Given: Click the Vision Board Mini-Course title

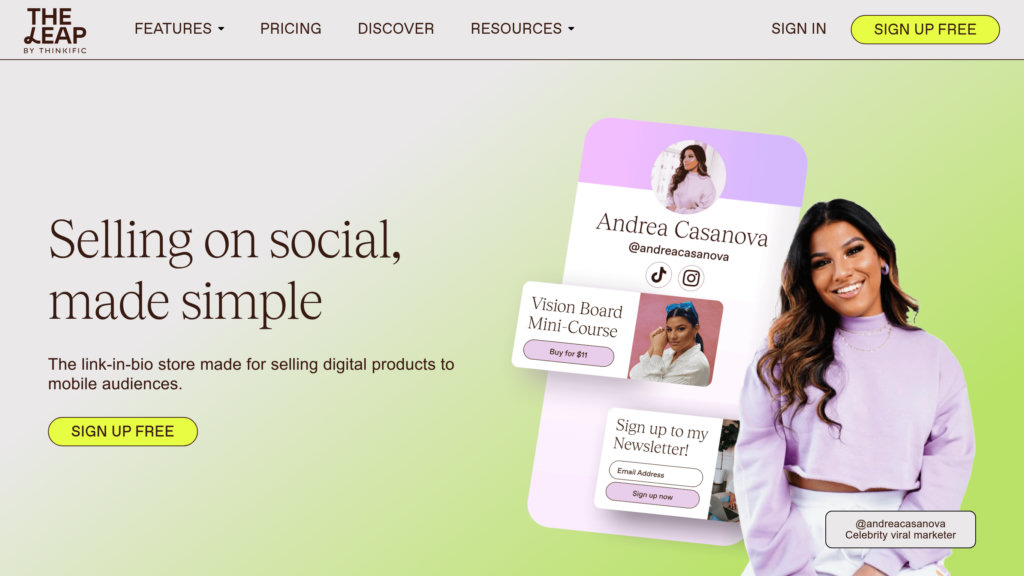Looking at the screenshot, I should pyautogui.click(x=575, y=317).
